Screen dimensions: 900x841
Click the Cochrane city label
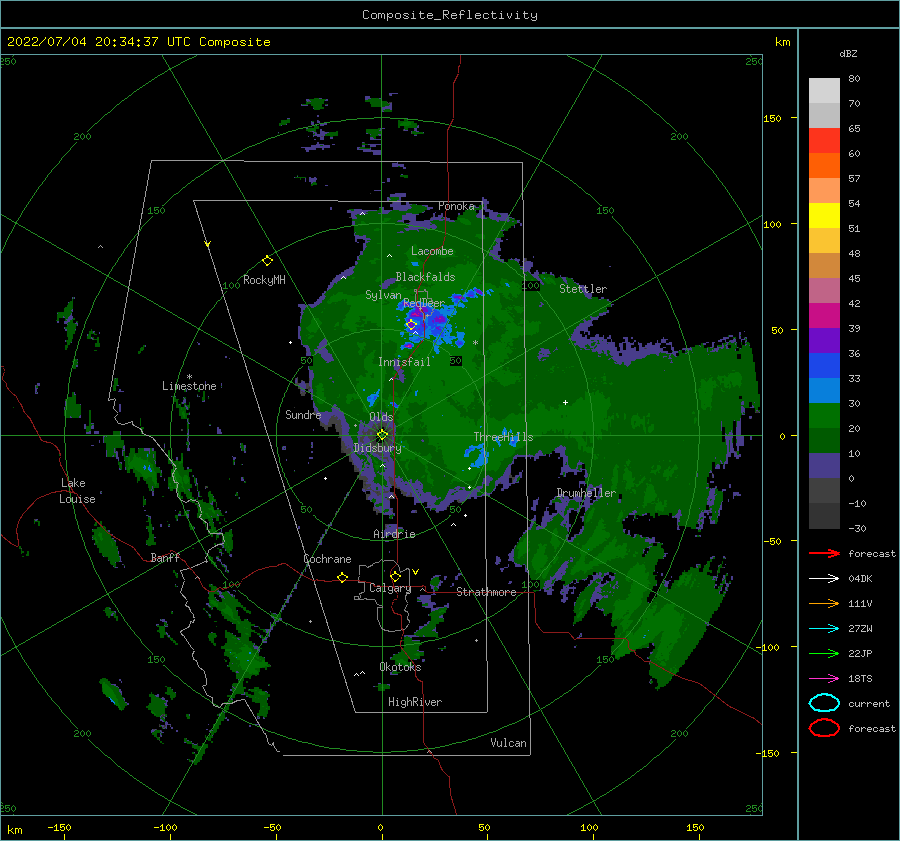click(327, 559)
